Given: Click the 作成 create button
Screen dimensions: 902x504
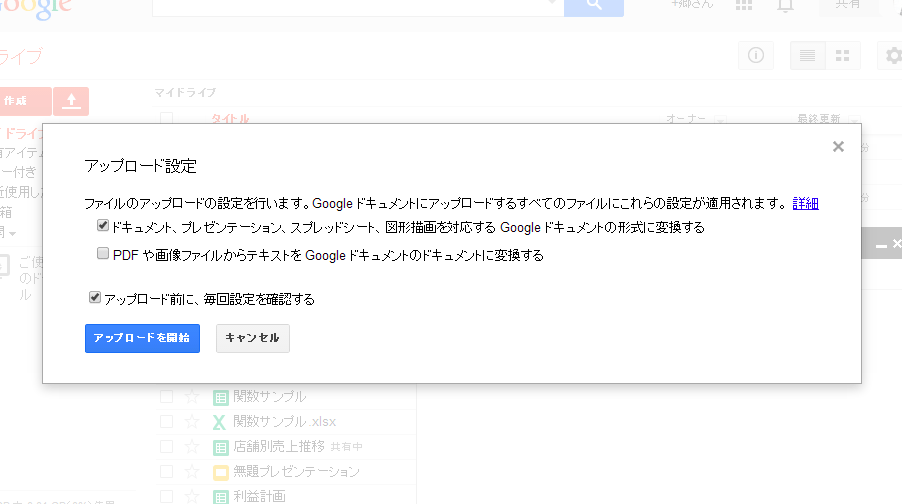Looking at the screenshot, I should 24,101.
